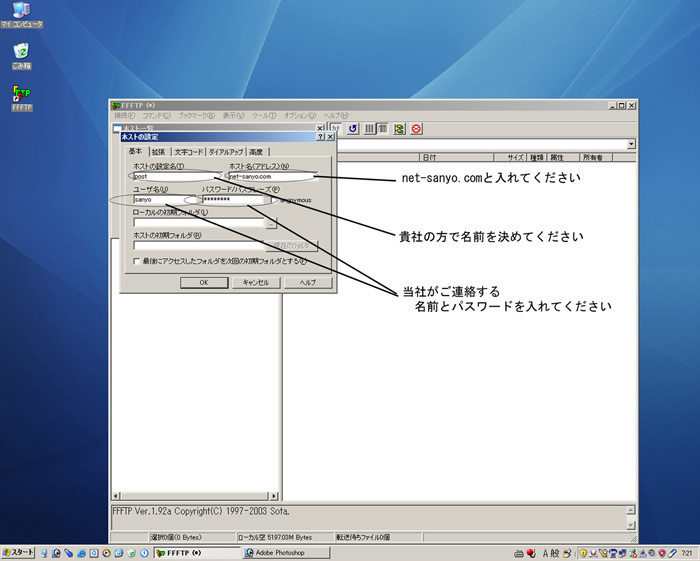Click the キャンセル button
Viewport: 700px width, 561px height.
click(256, 283)
